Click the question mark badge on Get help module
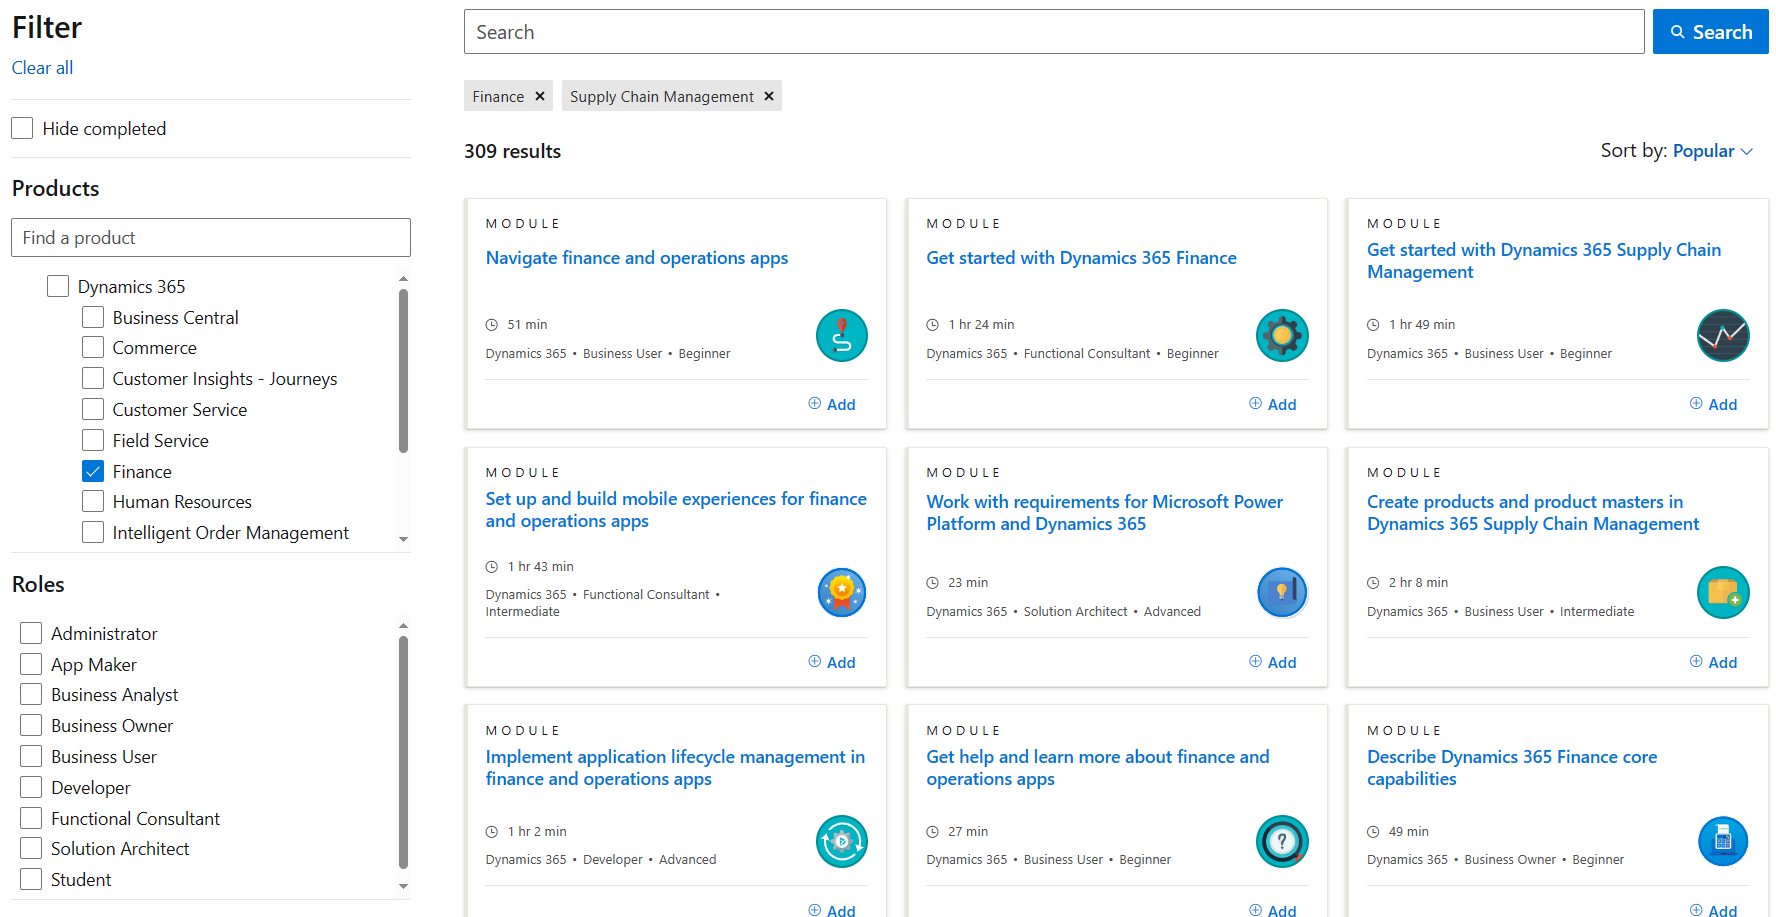Image resolution: width=1776 pixels, height=917 pixels. pyautogui.click(x=1282, y=841)
